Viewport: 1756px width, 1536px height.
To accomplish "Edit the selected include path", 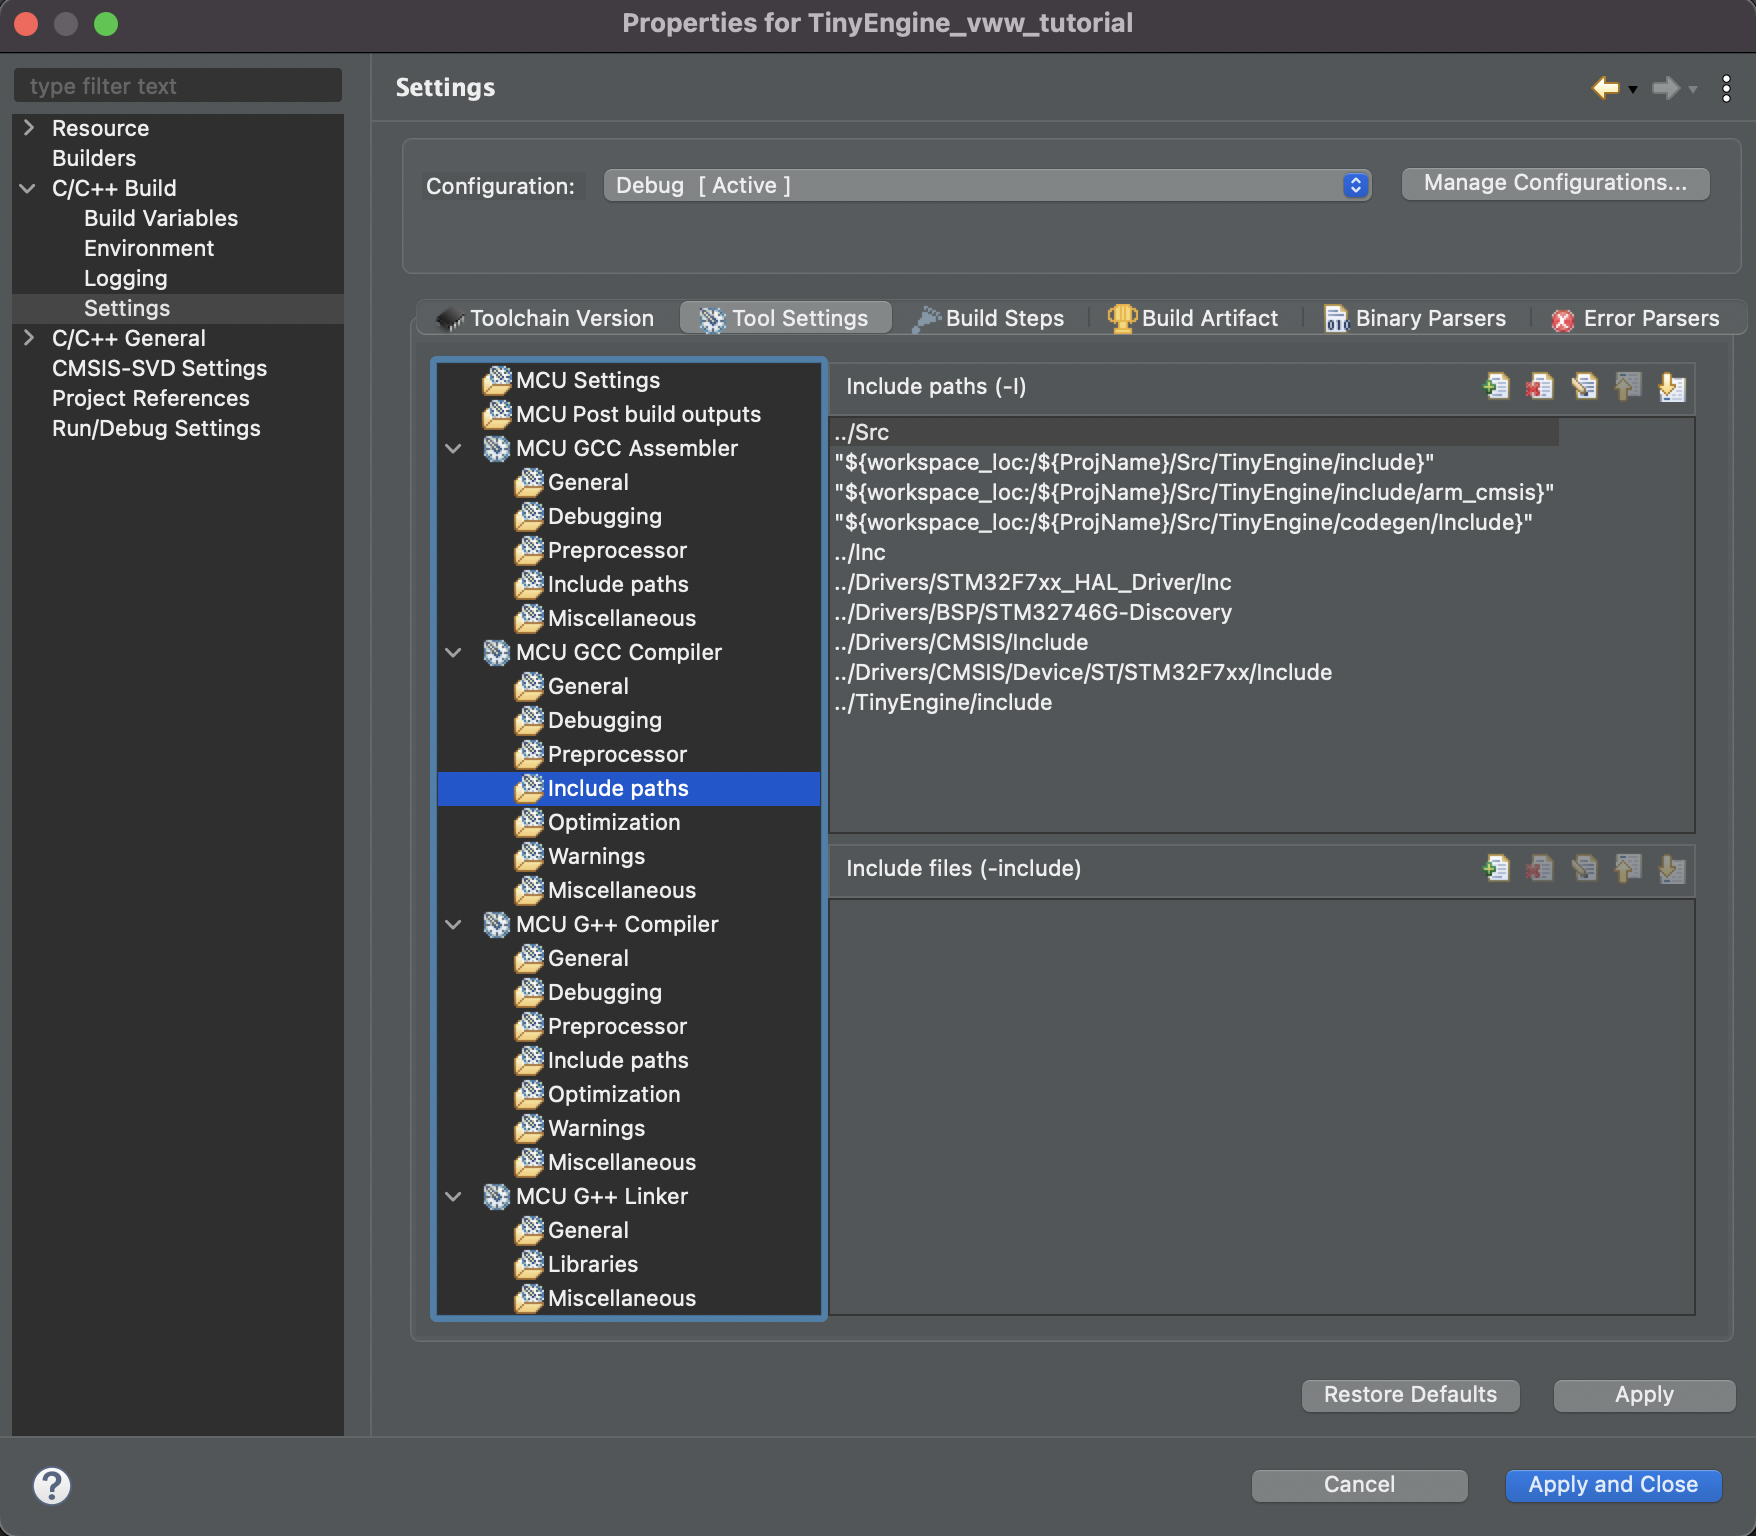I will tap(1584, 386).
